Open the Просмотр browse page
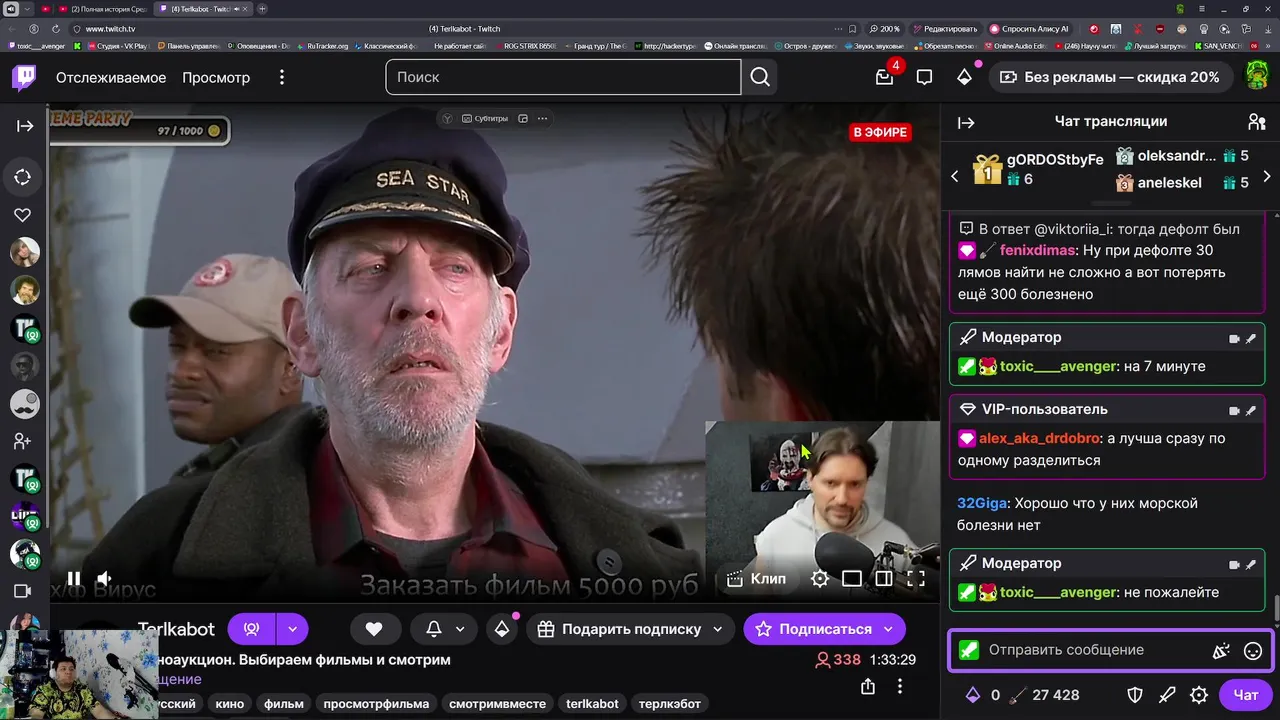This screenshot has width=1280, height=720. [216, 77]
